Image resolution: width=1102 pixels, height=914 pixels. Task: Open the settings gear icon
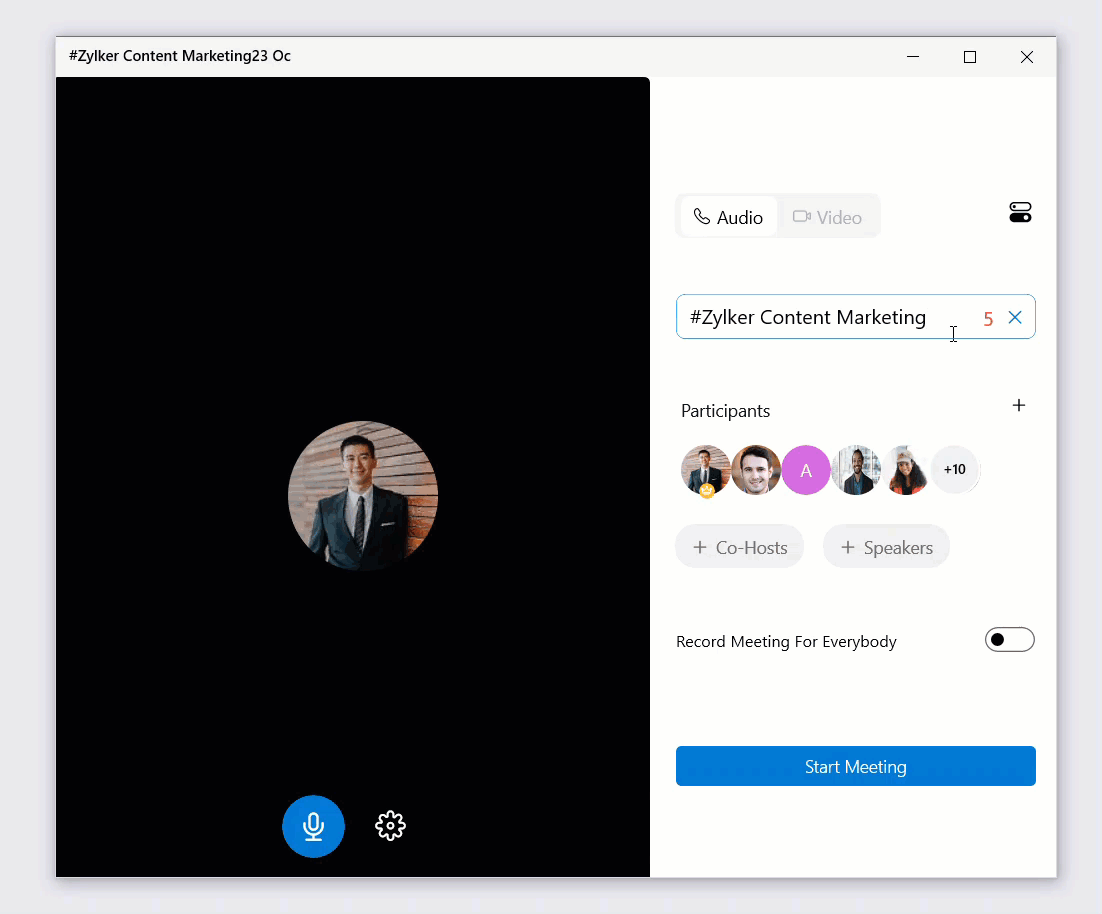click(391, 826)
